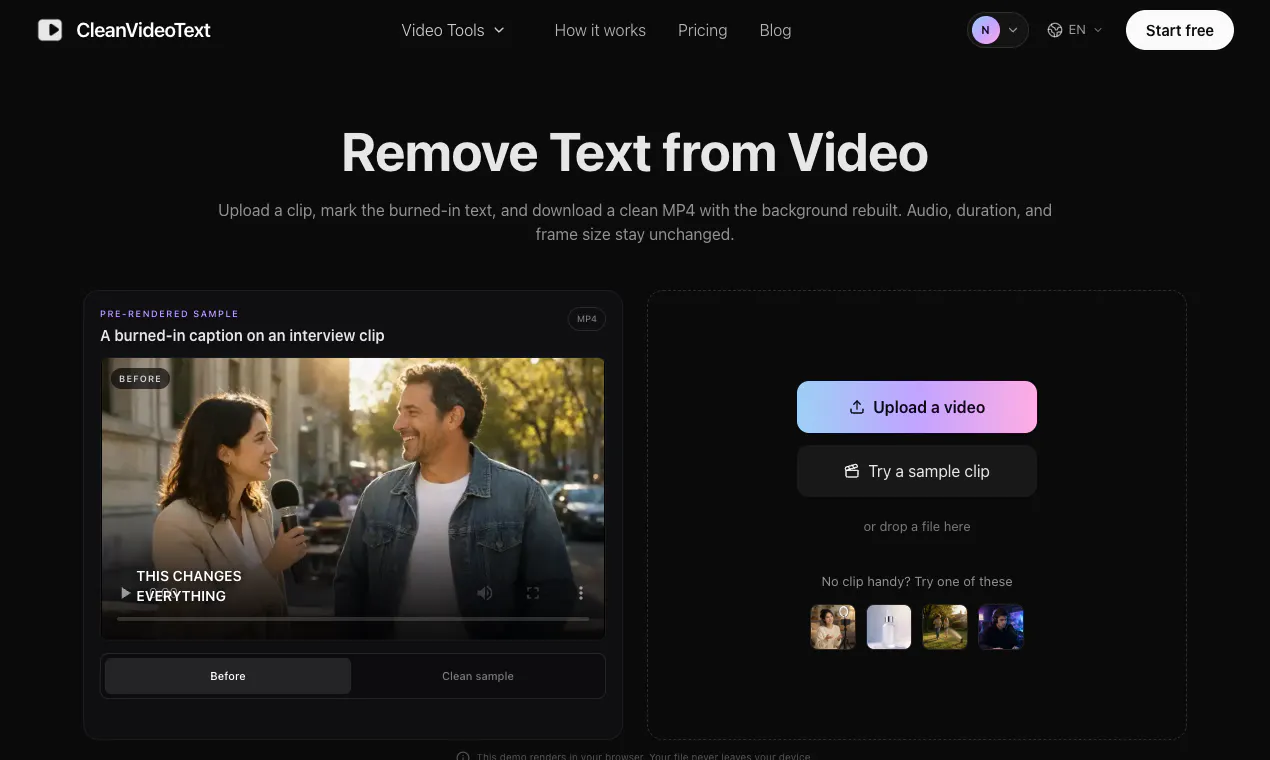Viewport: 1270px width, 760px height.
Task: Click Upload a video button
Action: pyautogui.click(x=917, y=407)
